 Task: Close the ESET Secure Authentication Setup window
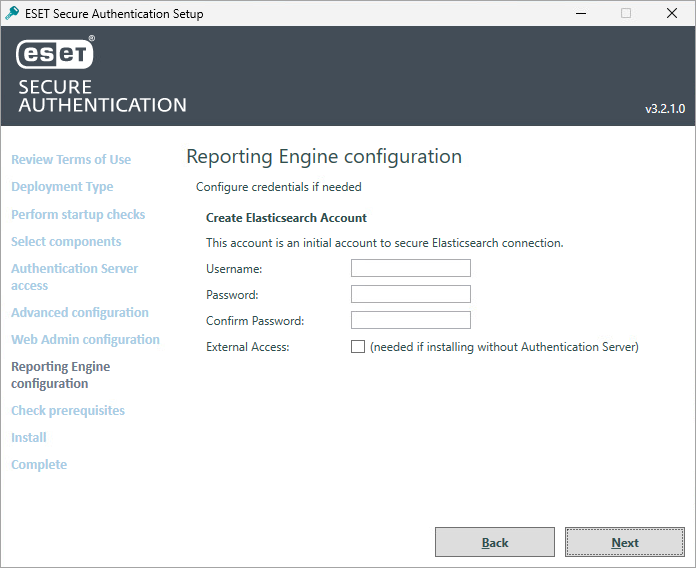(x=672, y=13)
